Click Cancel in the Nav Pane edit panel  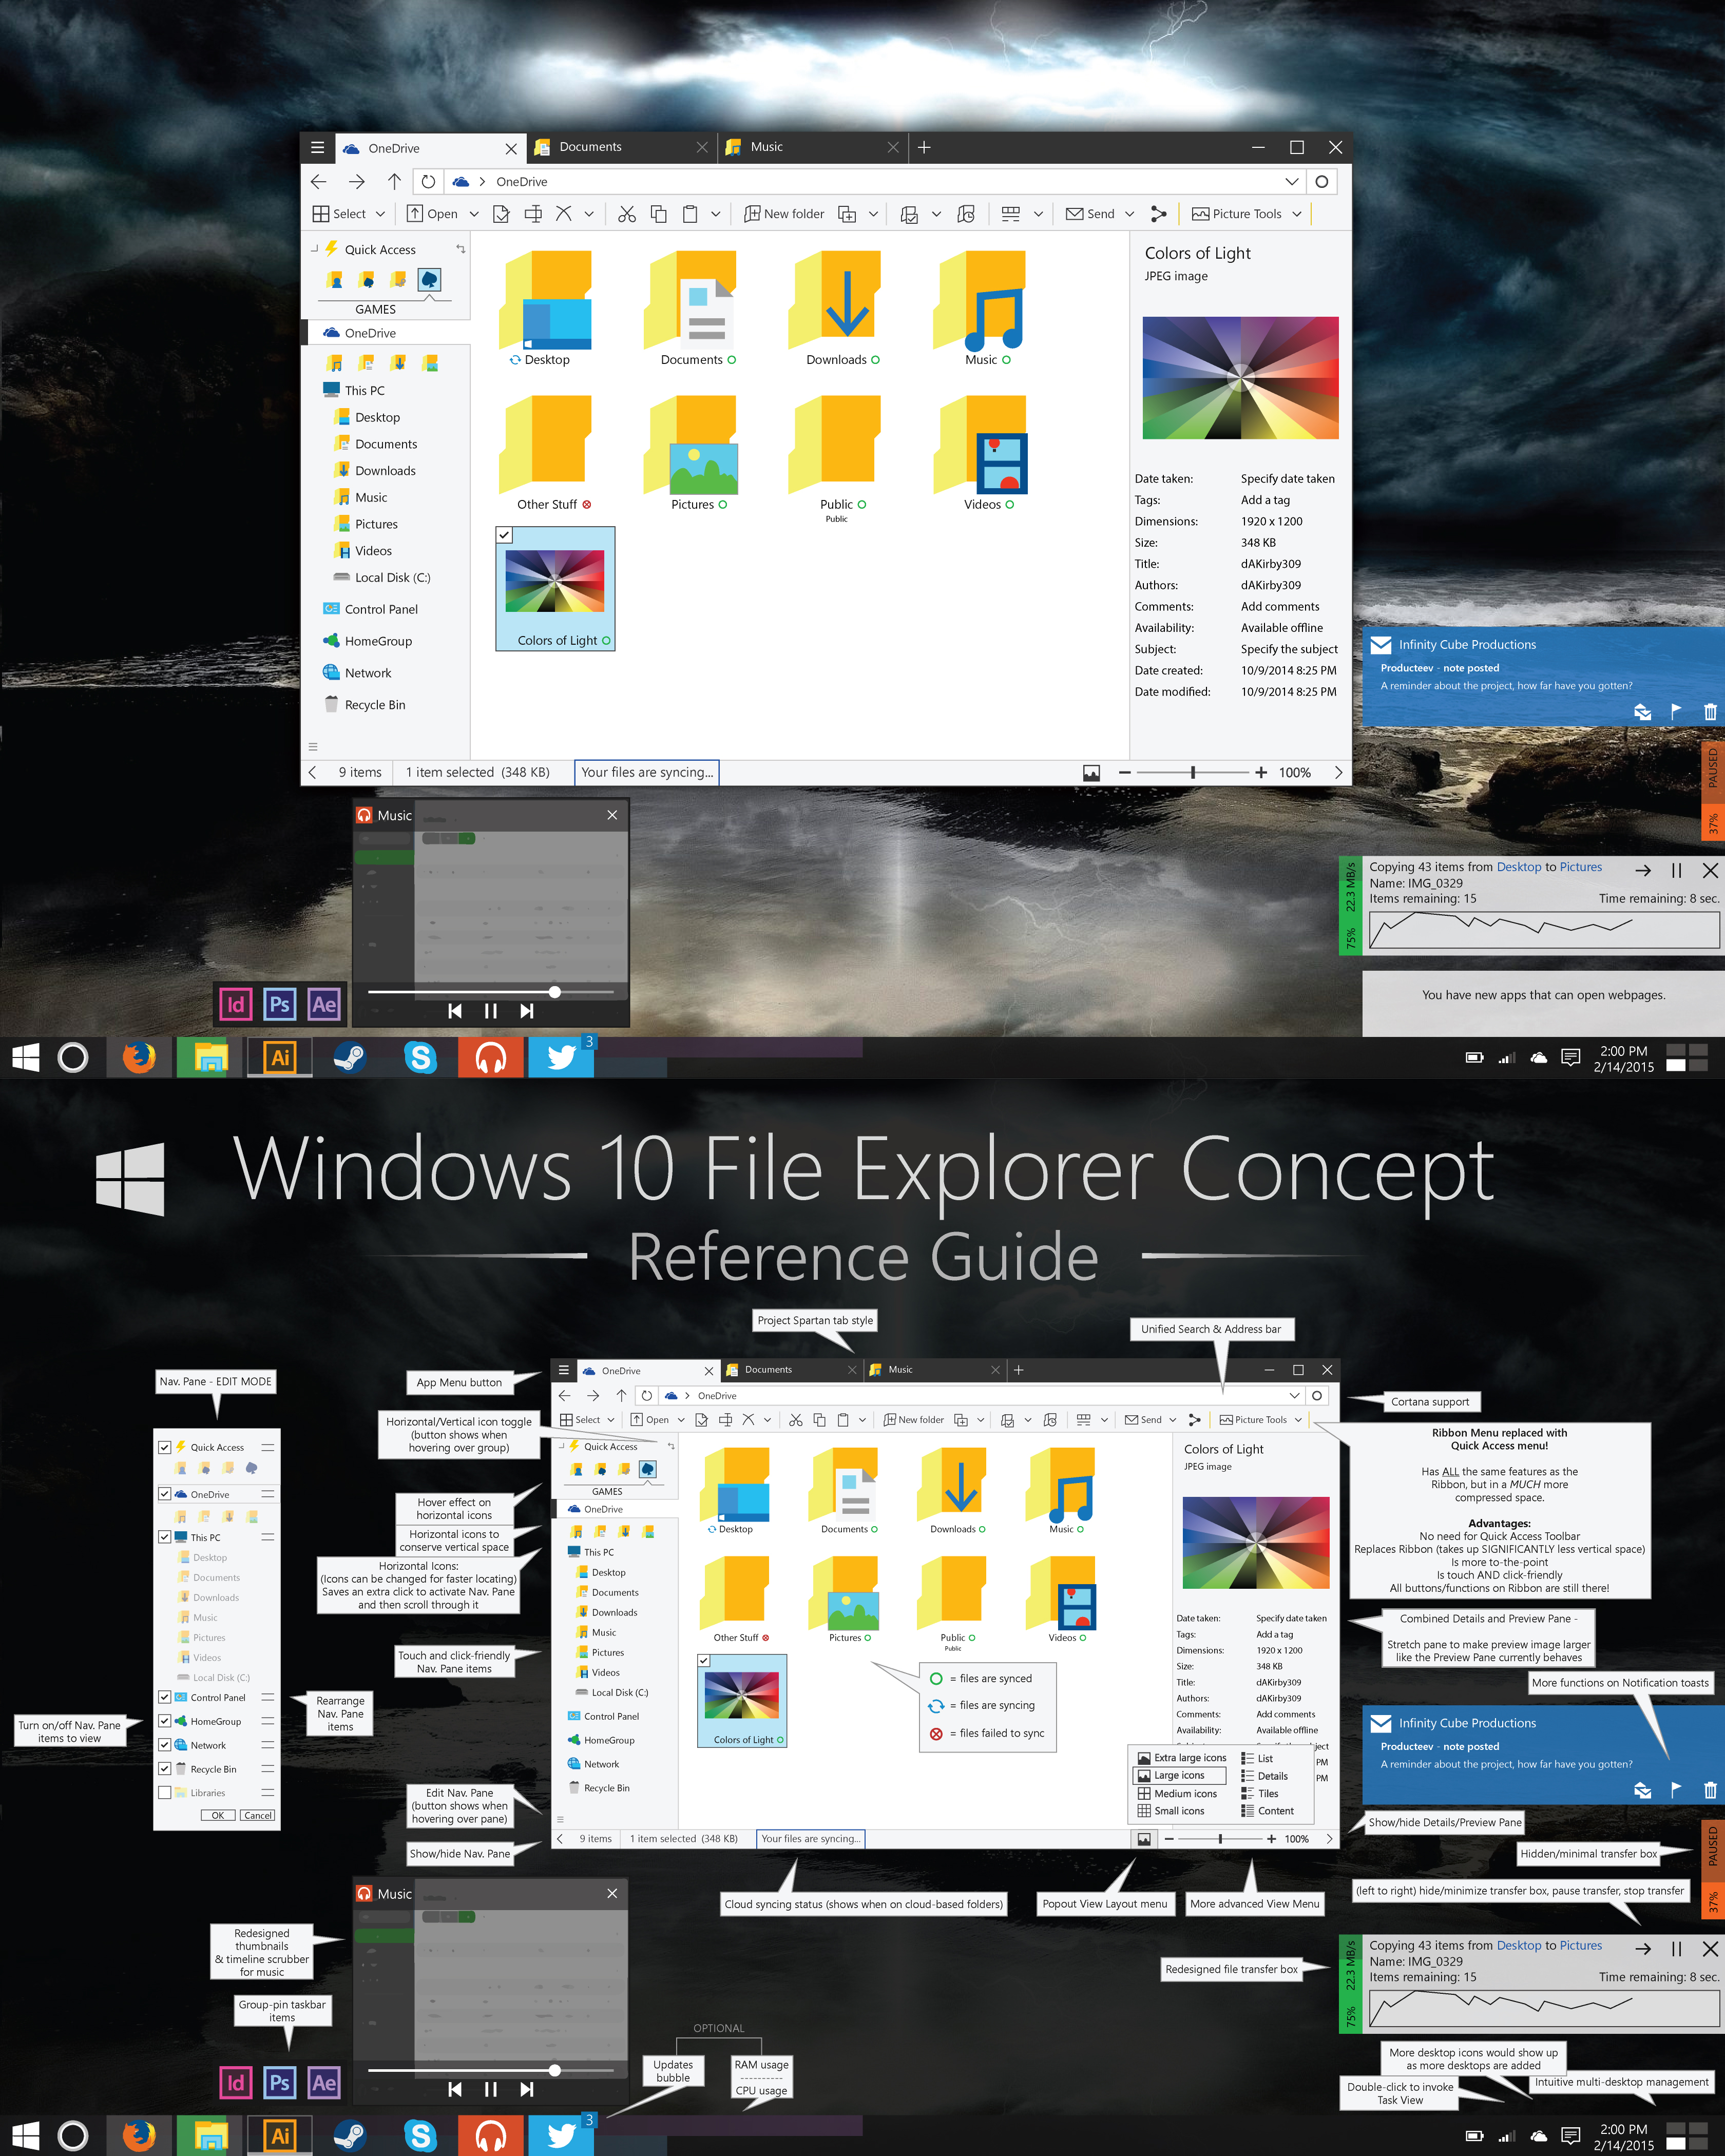(x=258, y=1815)
